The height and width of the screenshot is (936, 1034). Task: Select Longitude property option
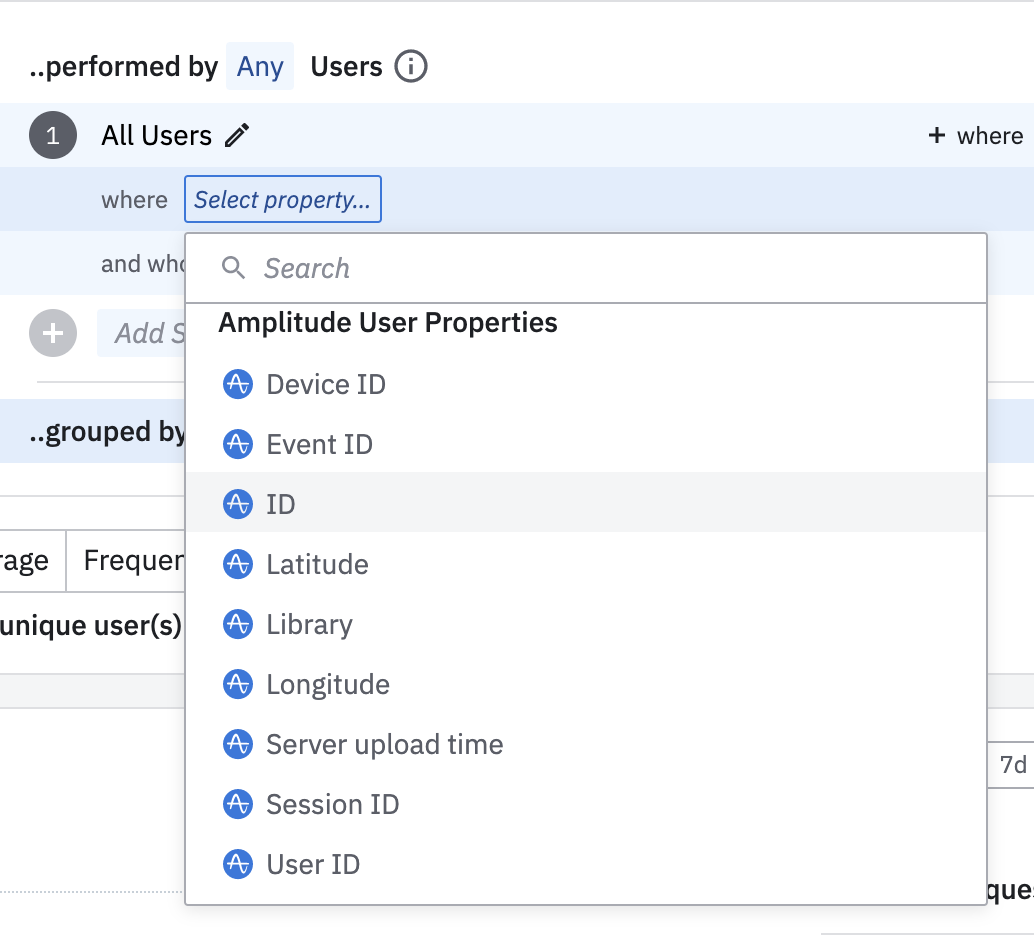pos(327,684)
